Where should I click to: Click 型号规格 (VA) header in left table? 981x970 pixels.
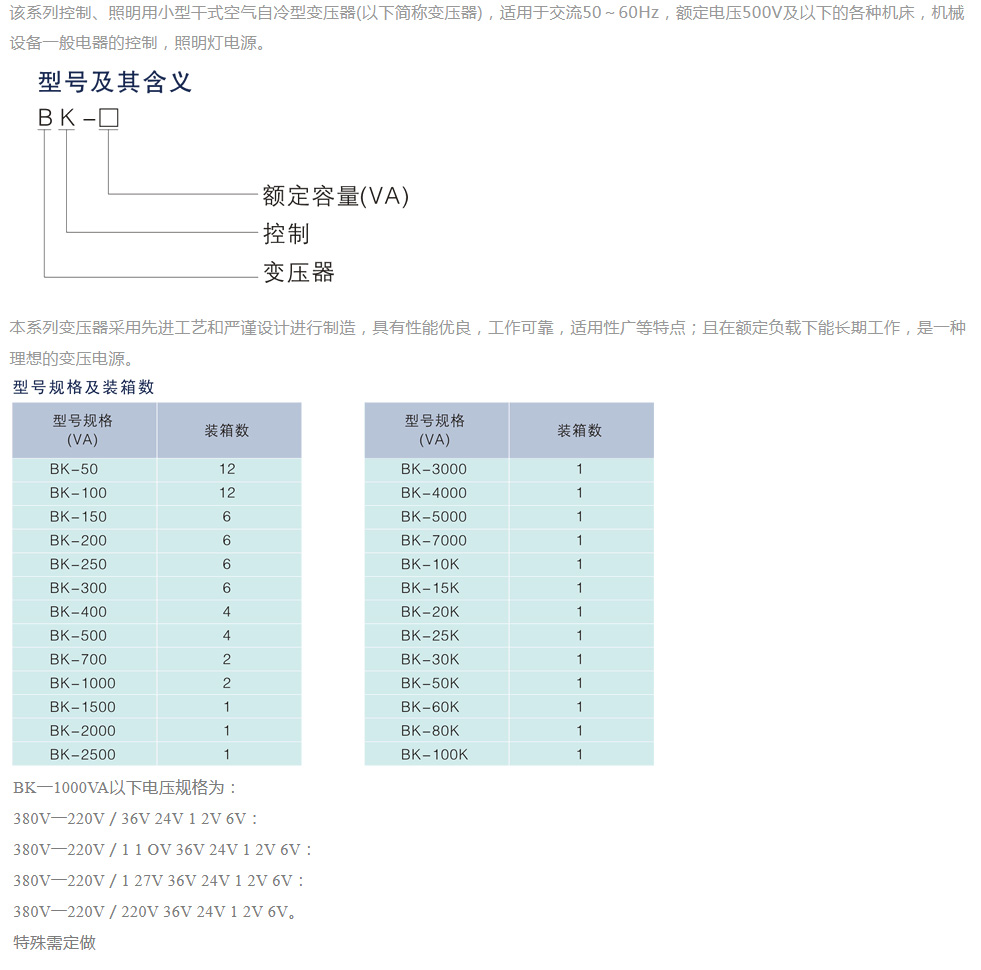tap(83, 430)
